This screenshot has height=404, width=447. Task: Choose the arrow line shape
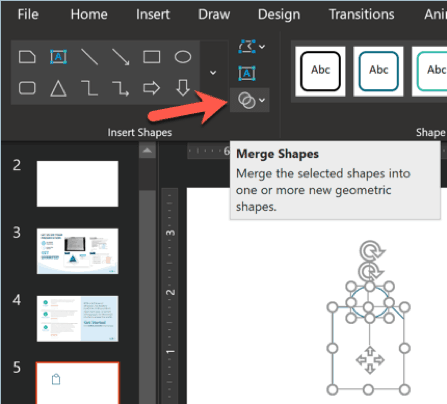pyautogui.click(x=121, y=57)
